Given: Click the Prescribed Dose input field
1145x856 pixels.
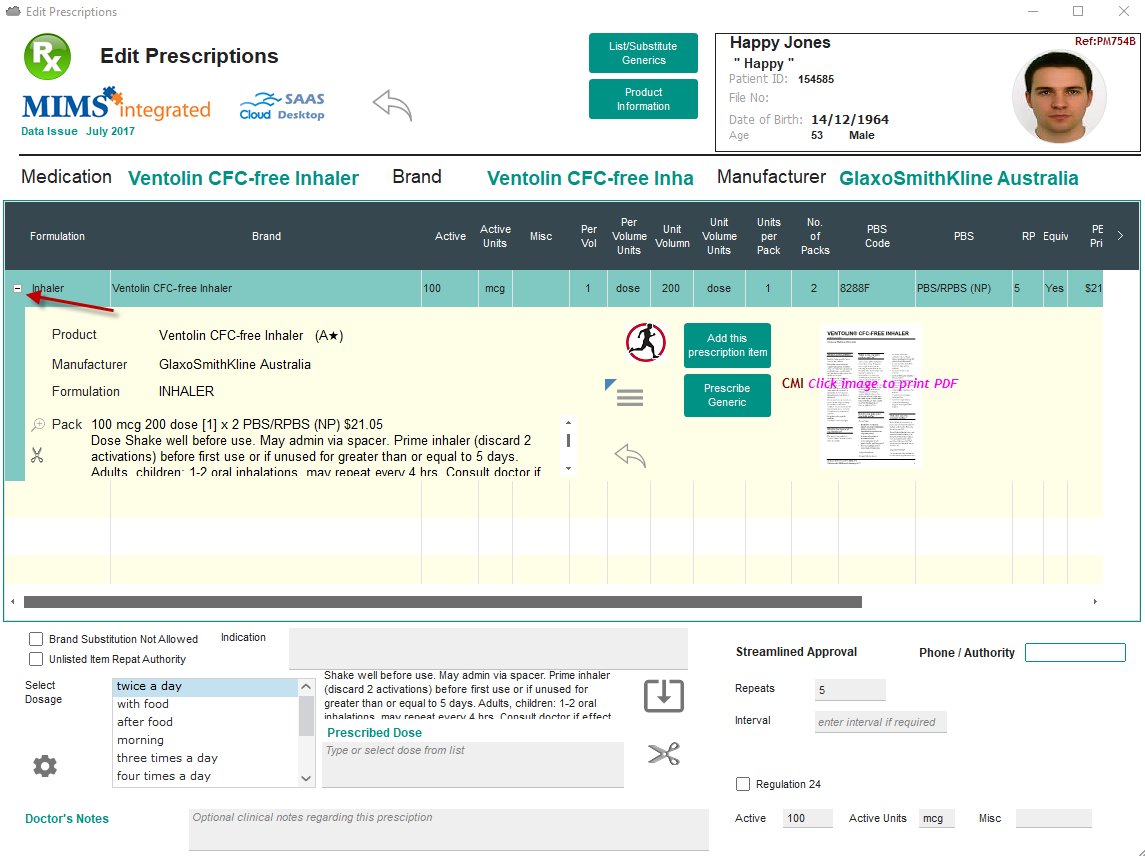Looking at the screenshot, I should tap(473, 765).
